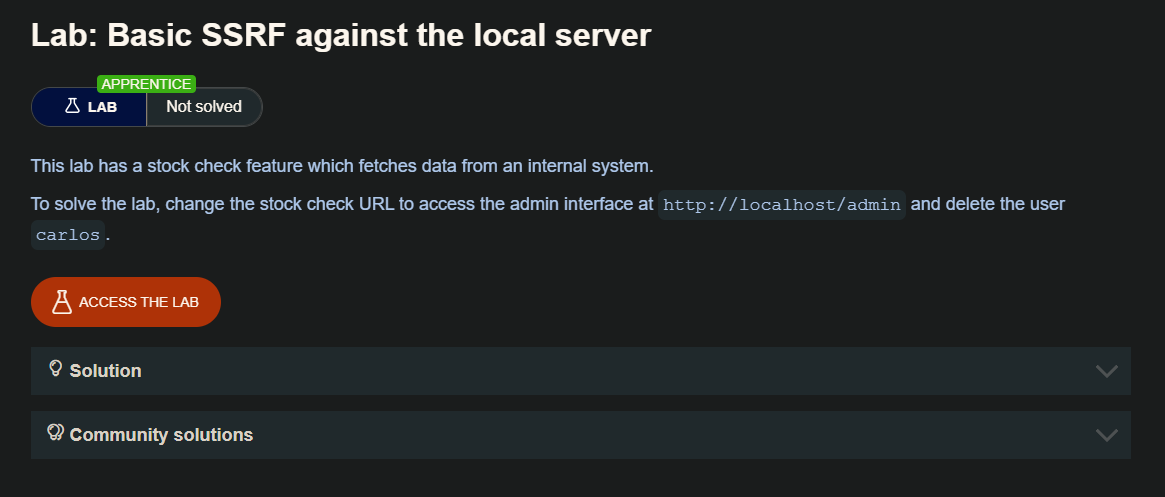Click the dark blue LAB label

point(102,107)
